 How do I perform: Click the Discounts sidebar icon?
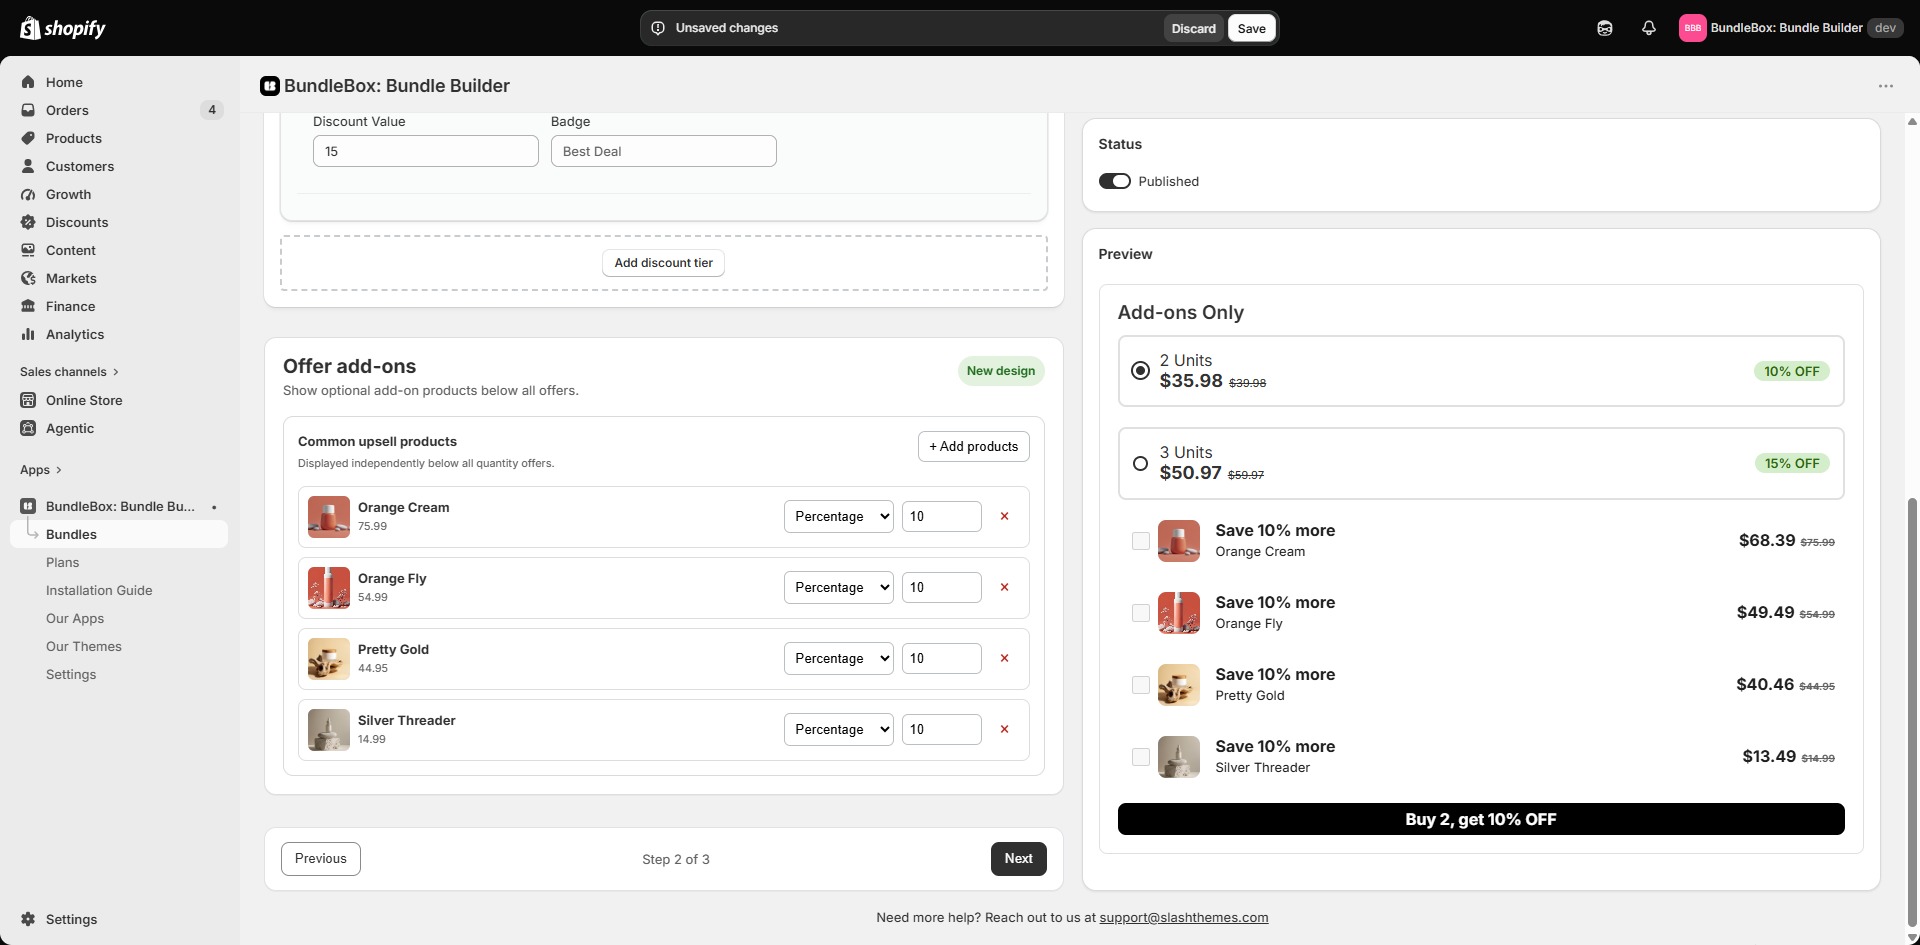[28, 222]
